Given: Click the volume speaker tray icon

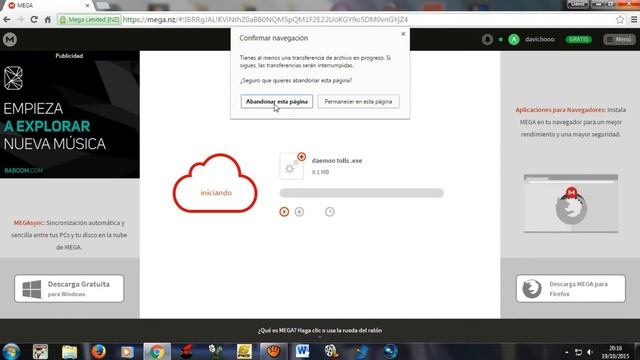Looking at the screenshot, I should (x=590, y=352).
